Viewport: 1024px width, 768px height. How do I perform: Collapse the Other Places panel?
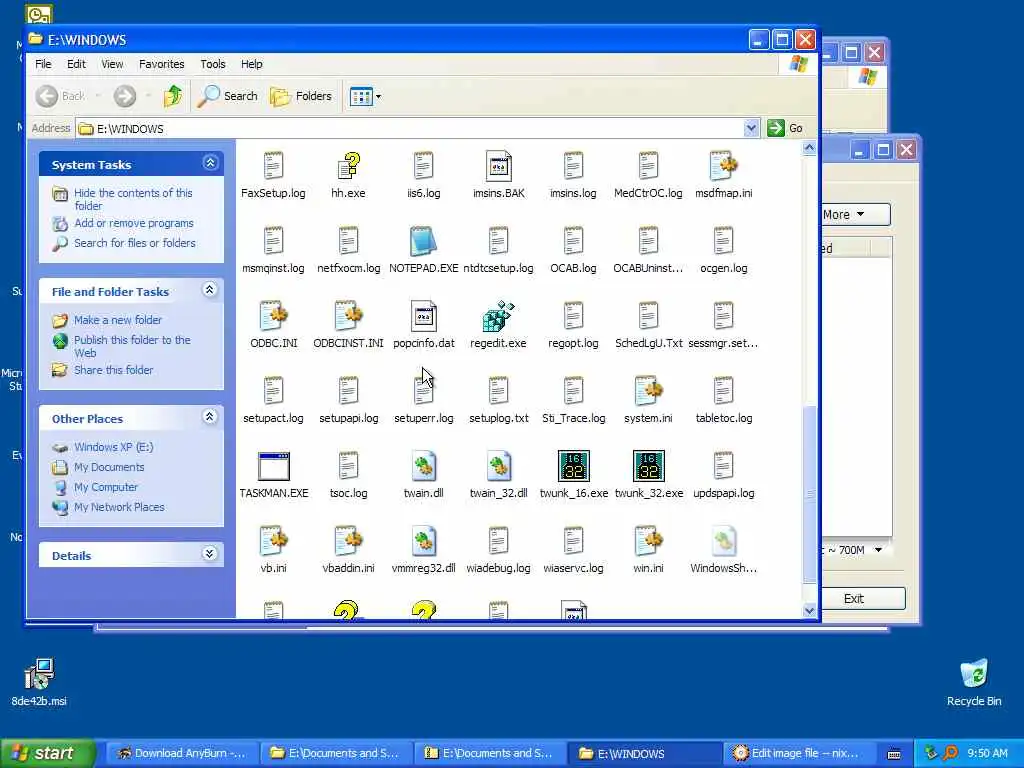pos(210,416)
